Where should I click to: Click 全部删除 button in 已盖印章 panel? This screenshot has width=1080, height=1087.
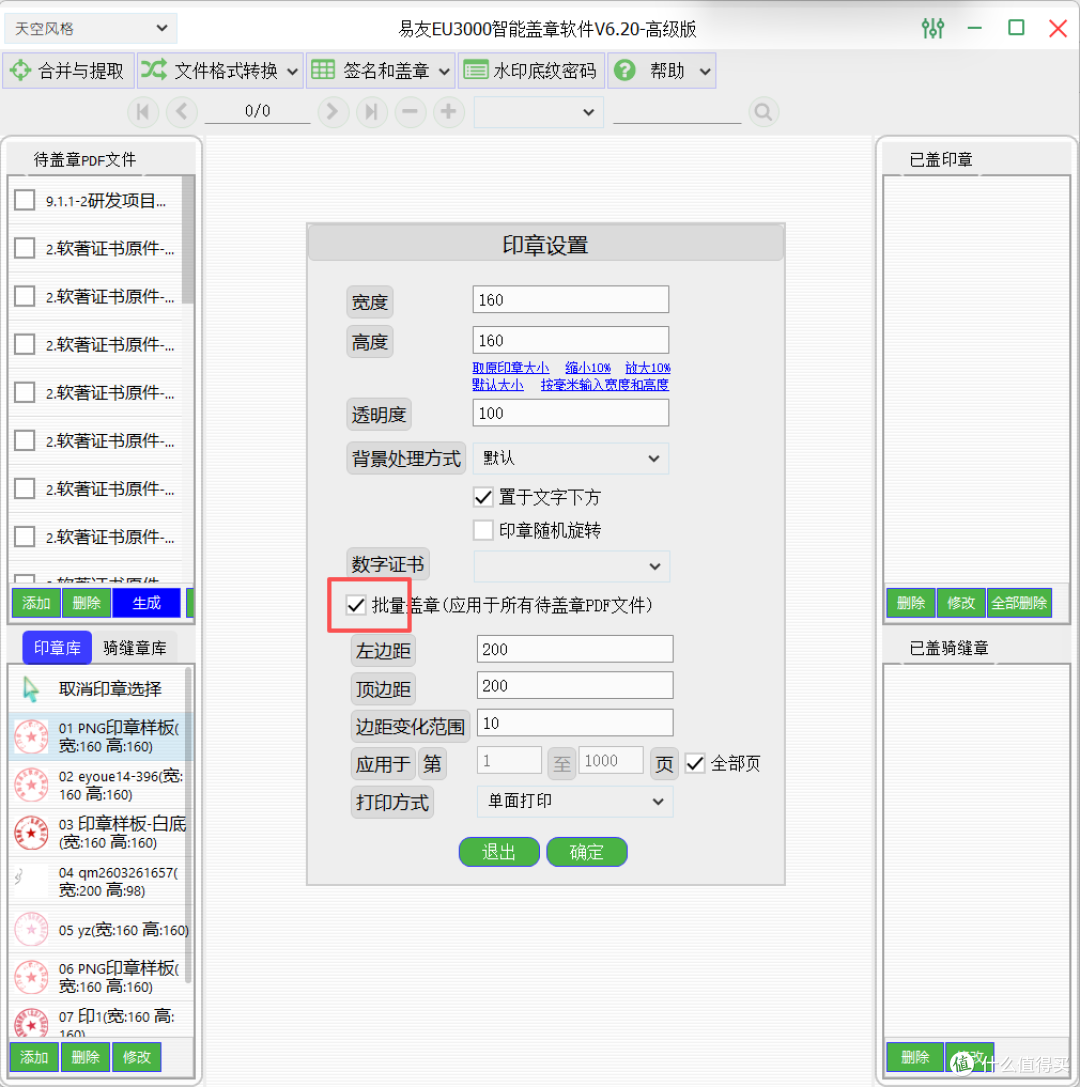coord(1019,602)
